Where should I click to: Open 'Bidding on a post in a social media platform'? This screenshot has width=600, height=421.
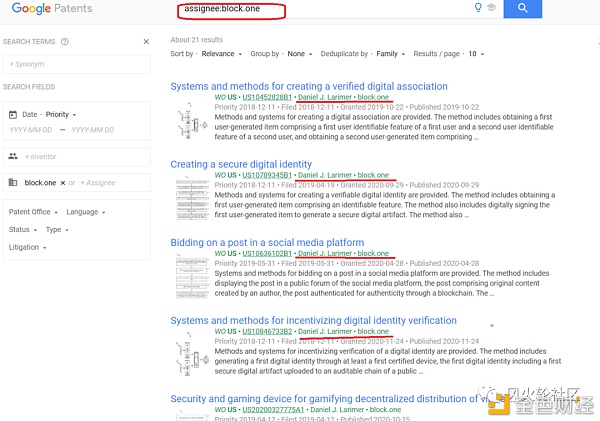click(x=267, y=242)
